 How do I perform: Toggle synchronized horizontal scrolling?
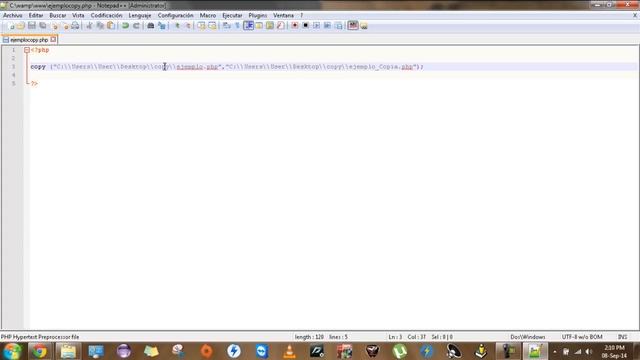pos(212,26)
